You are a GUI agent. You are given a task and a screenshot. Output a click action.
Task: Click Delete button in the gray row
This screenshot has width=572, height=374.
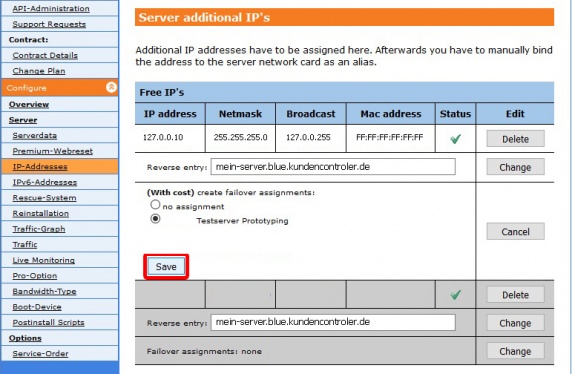515,294
